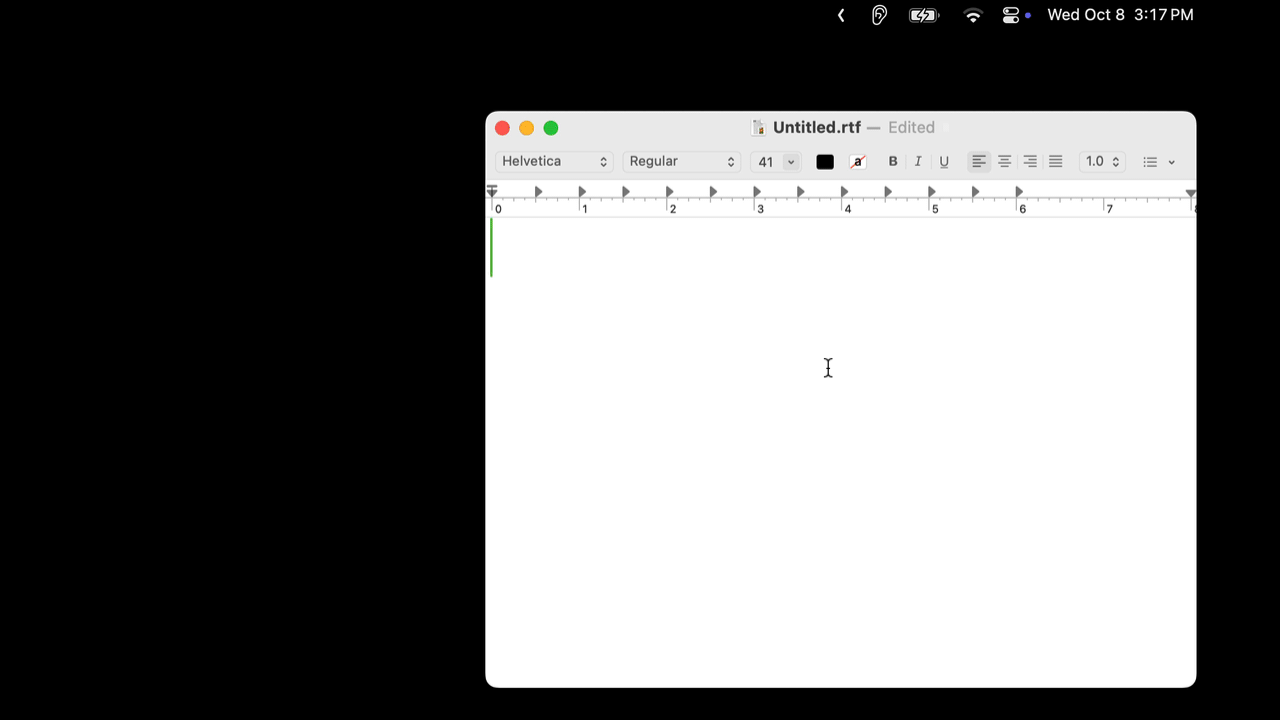Open the list bullets and numbering menu
Screen dimensions: 1280x720
(x=1158, y=162)
